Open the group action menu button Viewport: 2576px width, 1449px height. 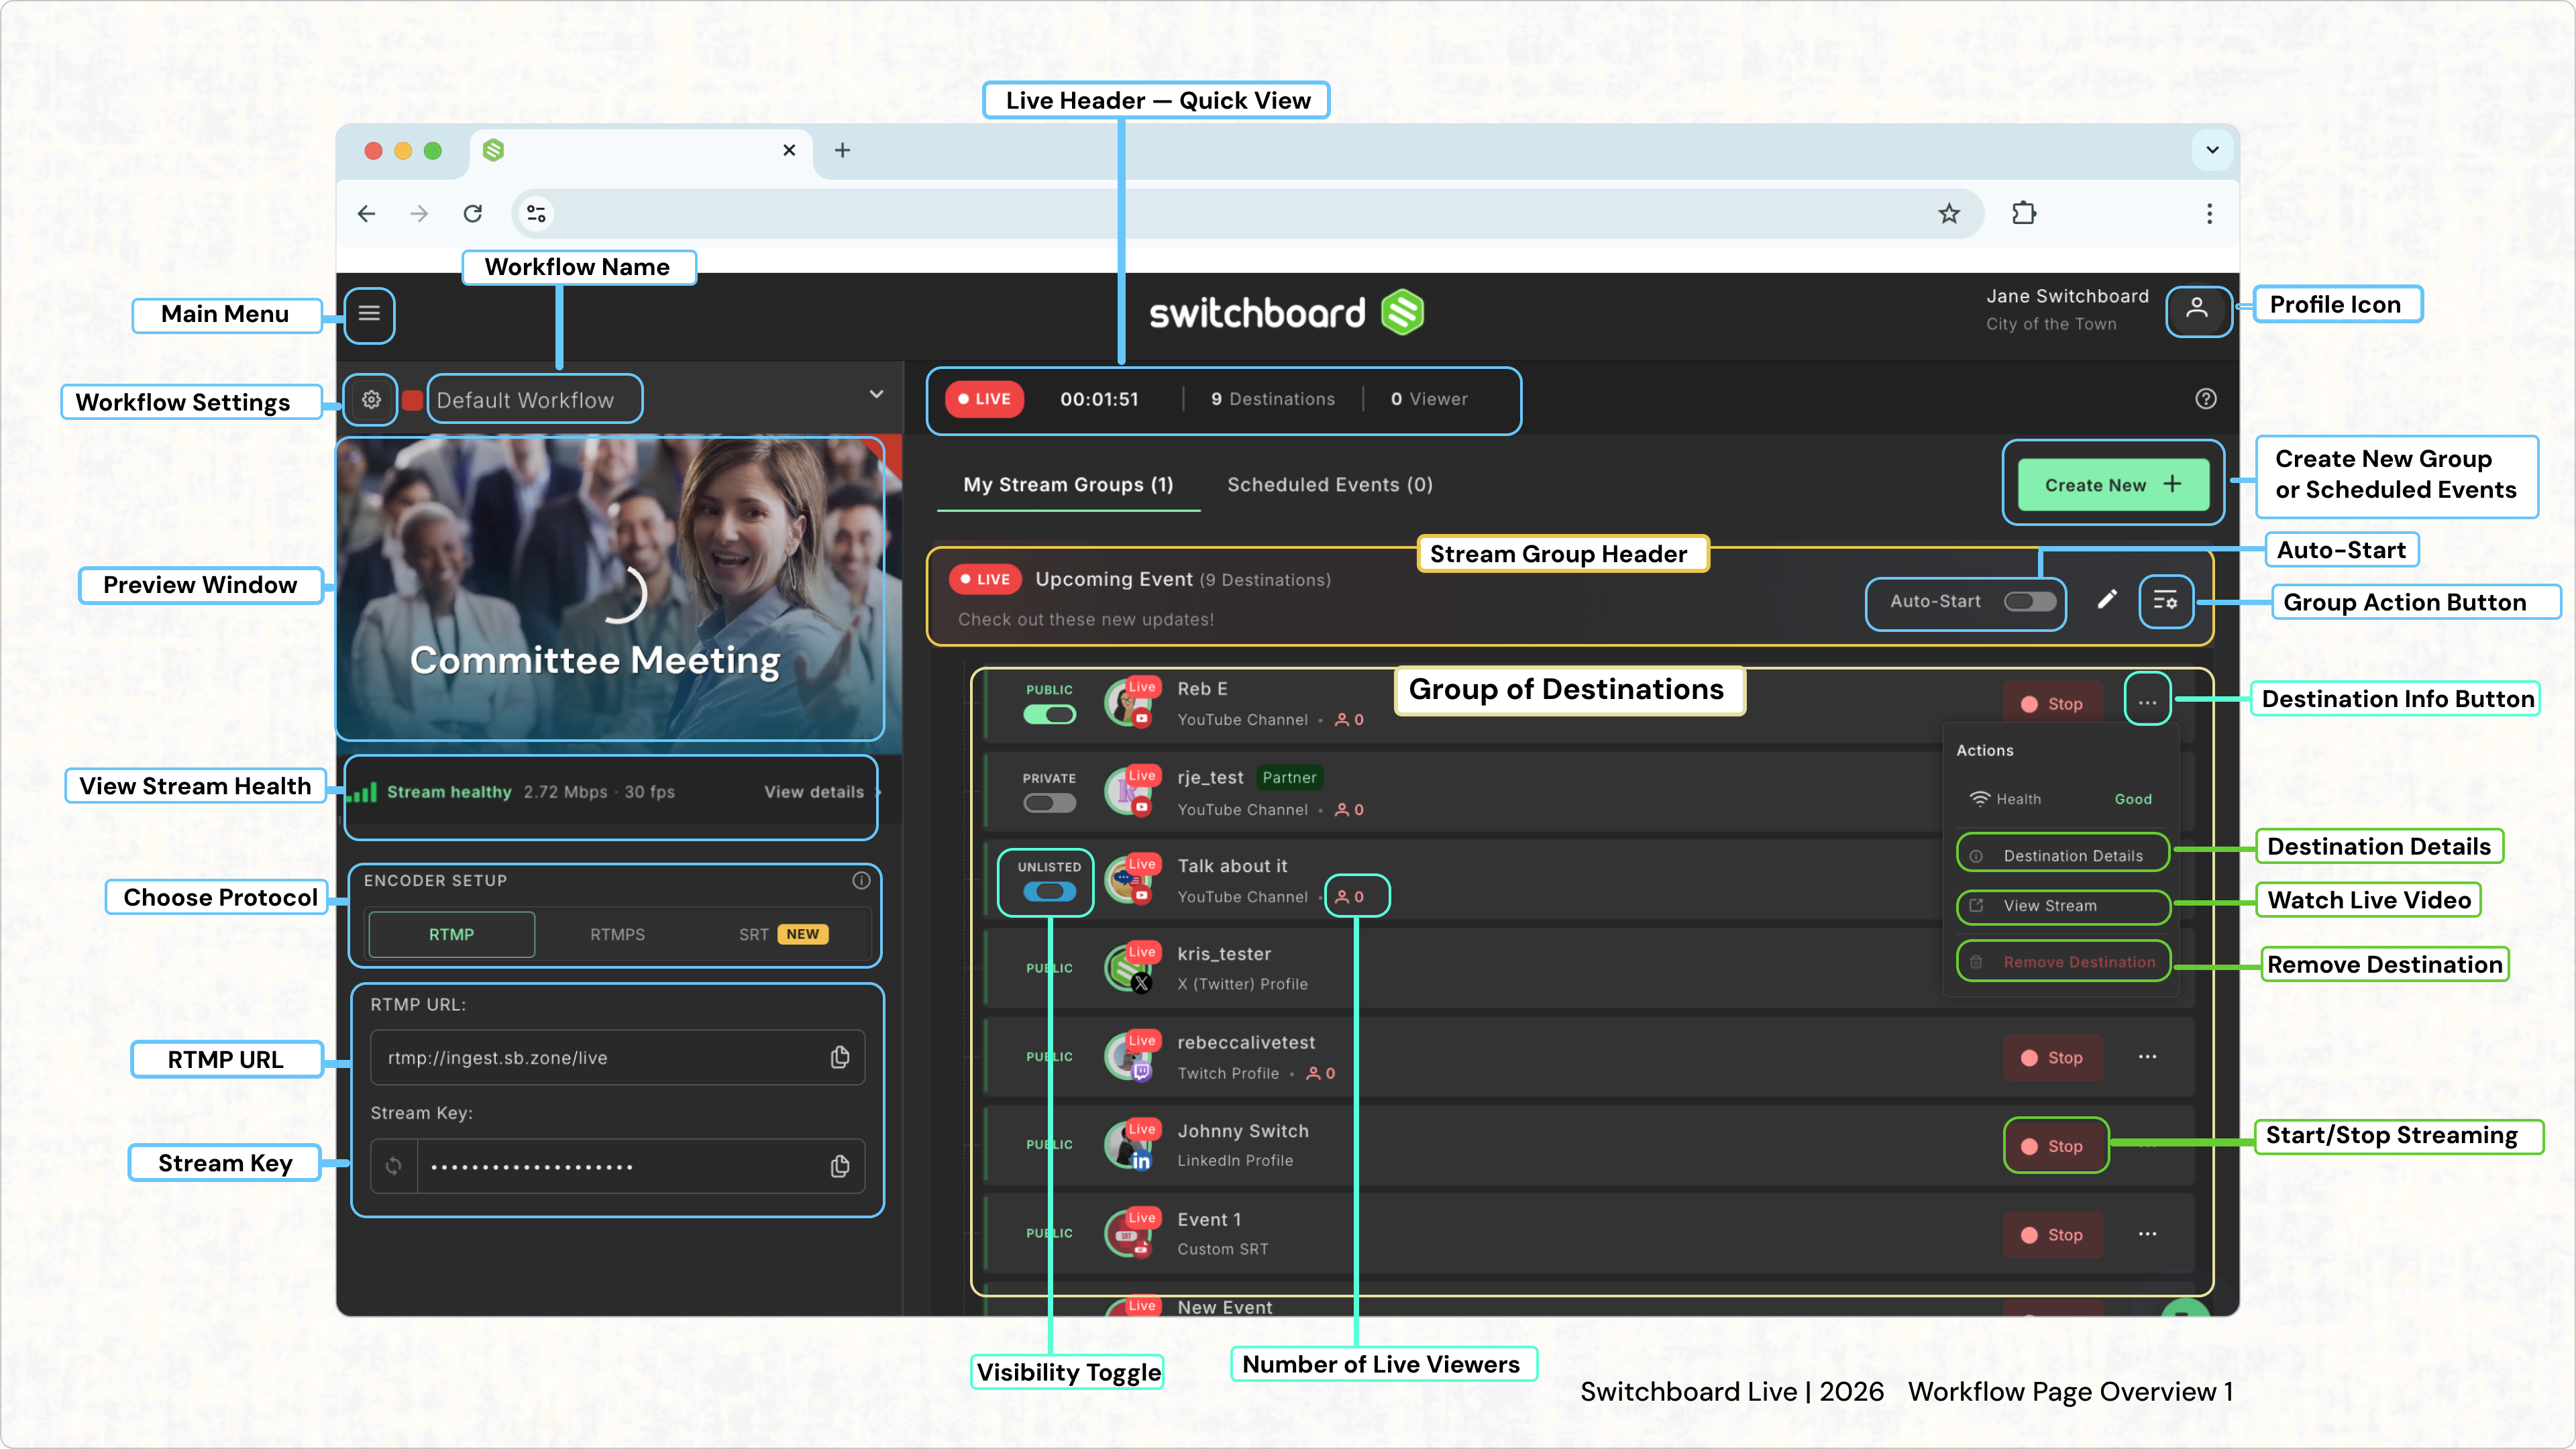point(2165,601)
